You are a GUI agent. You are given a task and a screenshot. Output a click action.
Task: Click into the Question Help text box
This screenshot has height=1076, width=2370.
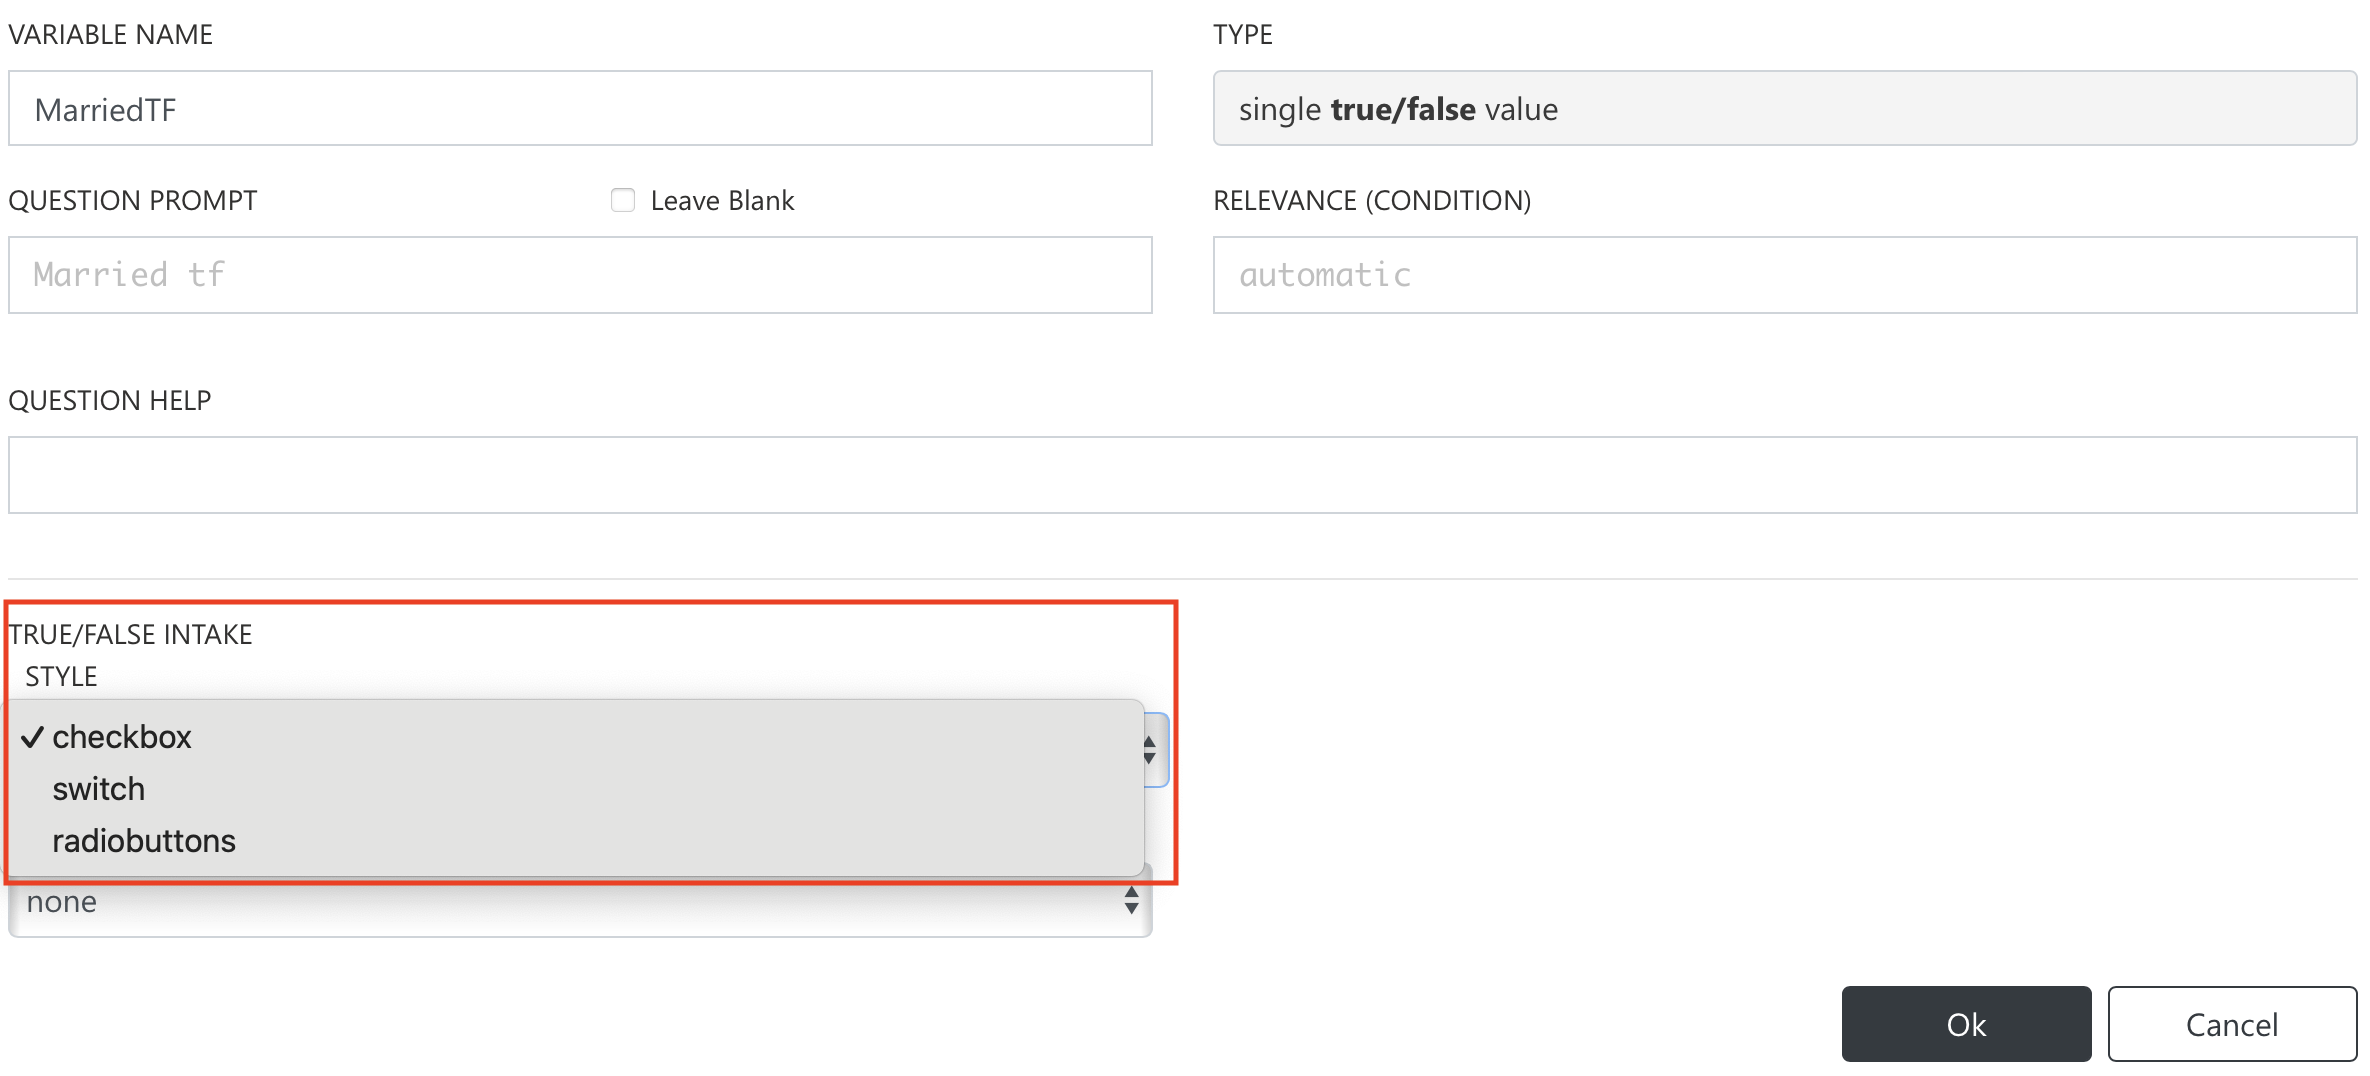1182,475
